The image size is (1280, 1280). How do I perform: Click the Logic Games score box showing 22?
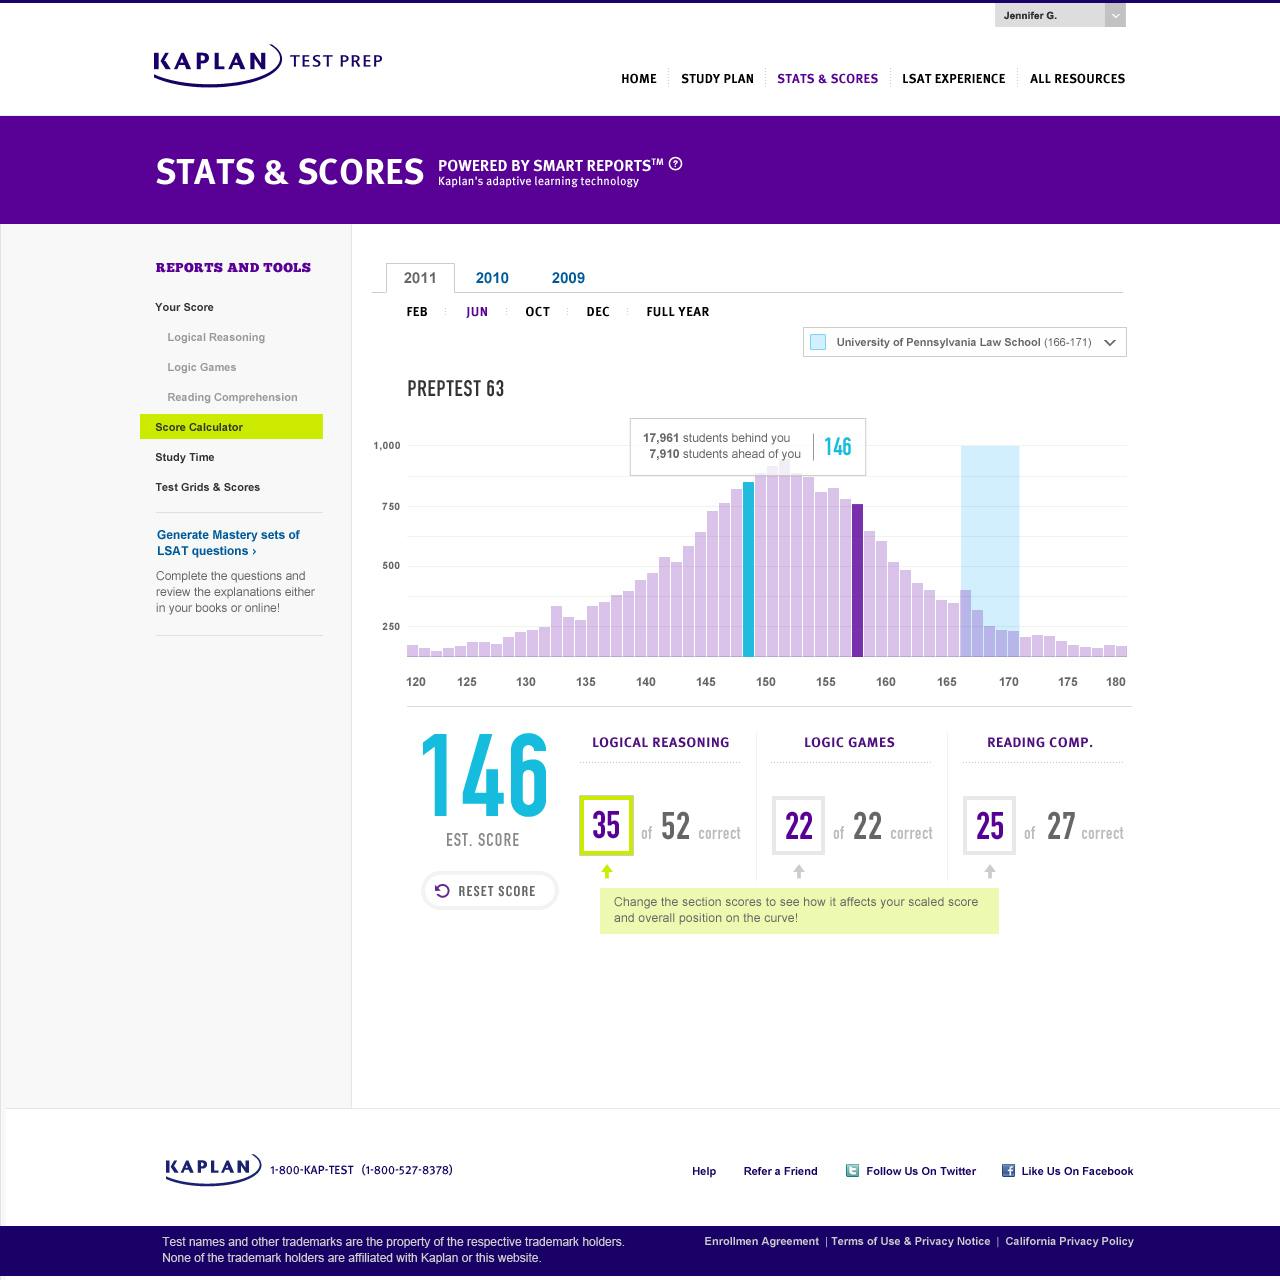click(798, 826)
